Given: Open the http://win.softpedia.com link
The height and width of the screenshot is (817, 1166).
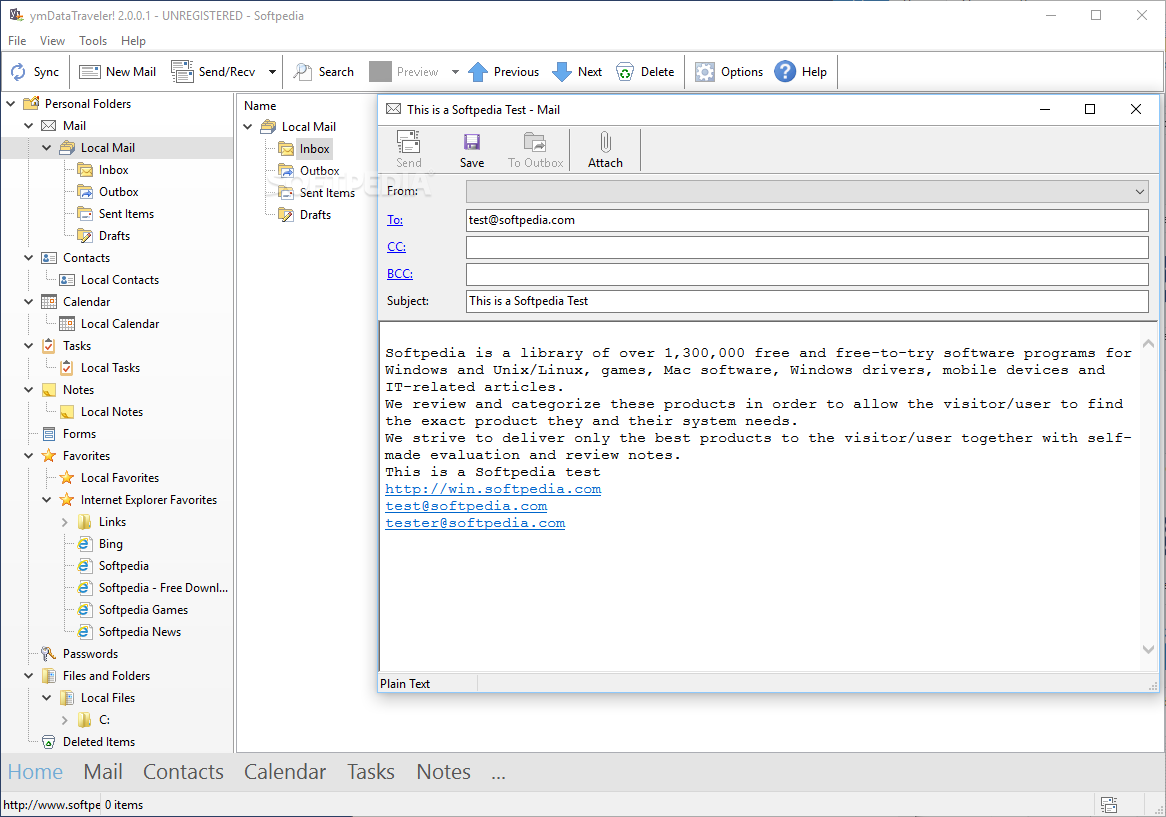Looking at the screenshot, I should (x=493, y=489).
